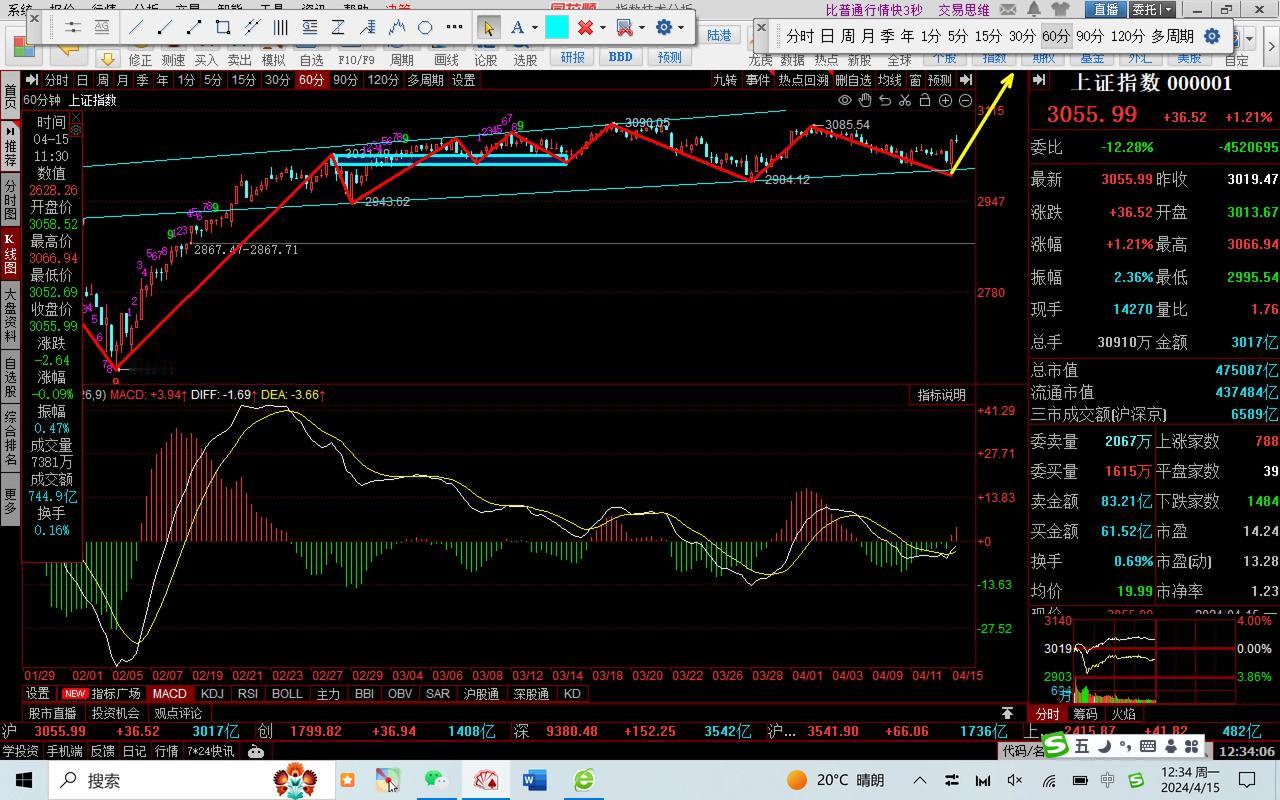Click the eraser tool in drawing toolbar
Viewport: 1280px width, 800px height.
point(624,28)
